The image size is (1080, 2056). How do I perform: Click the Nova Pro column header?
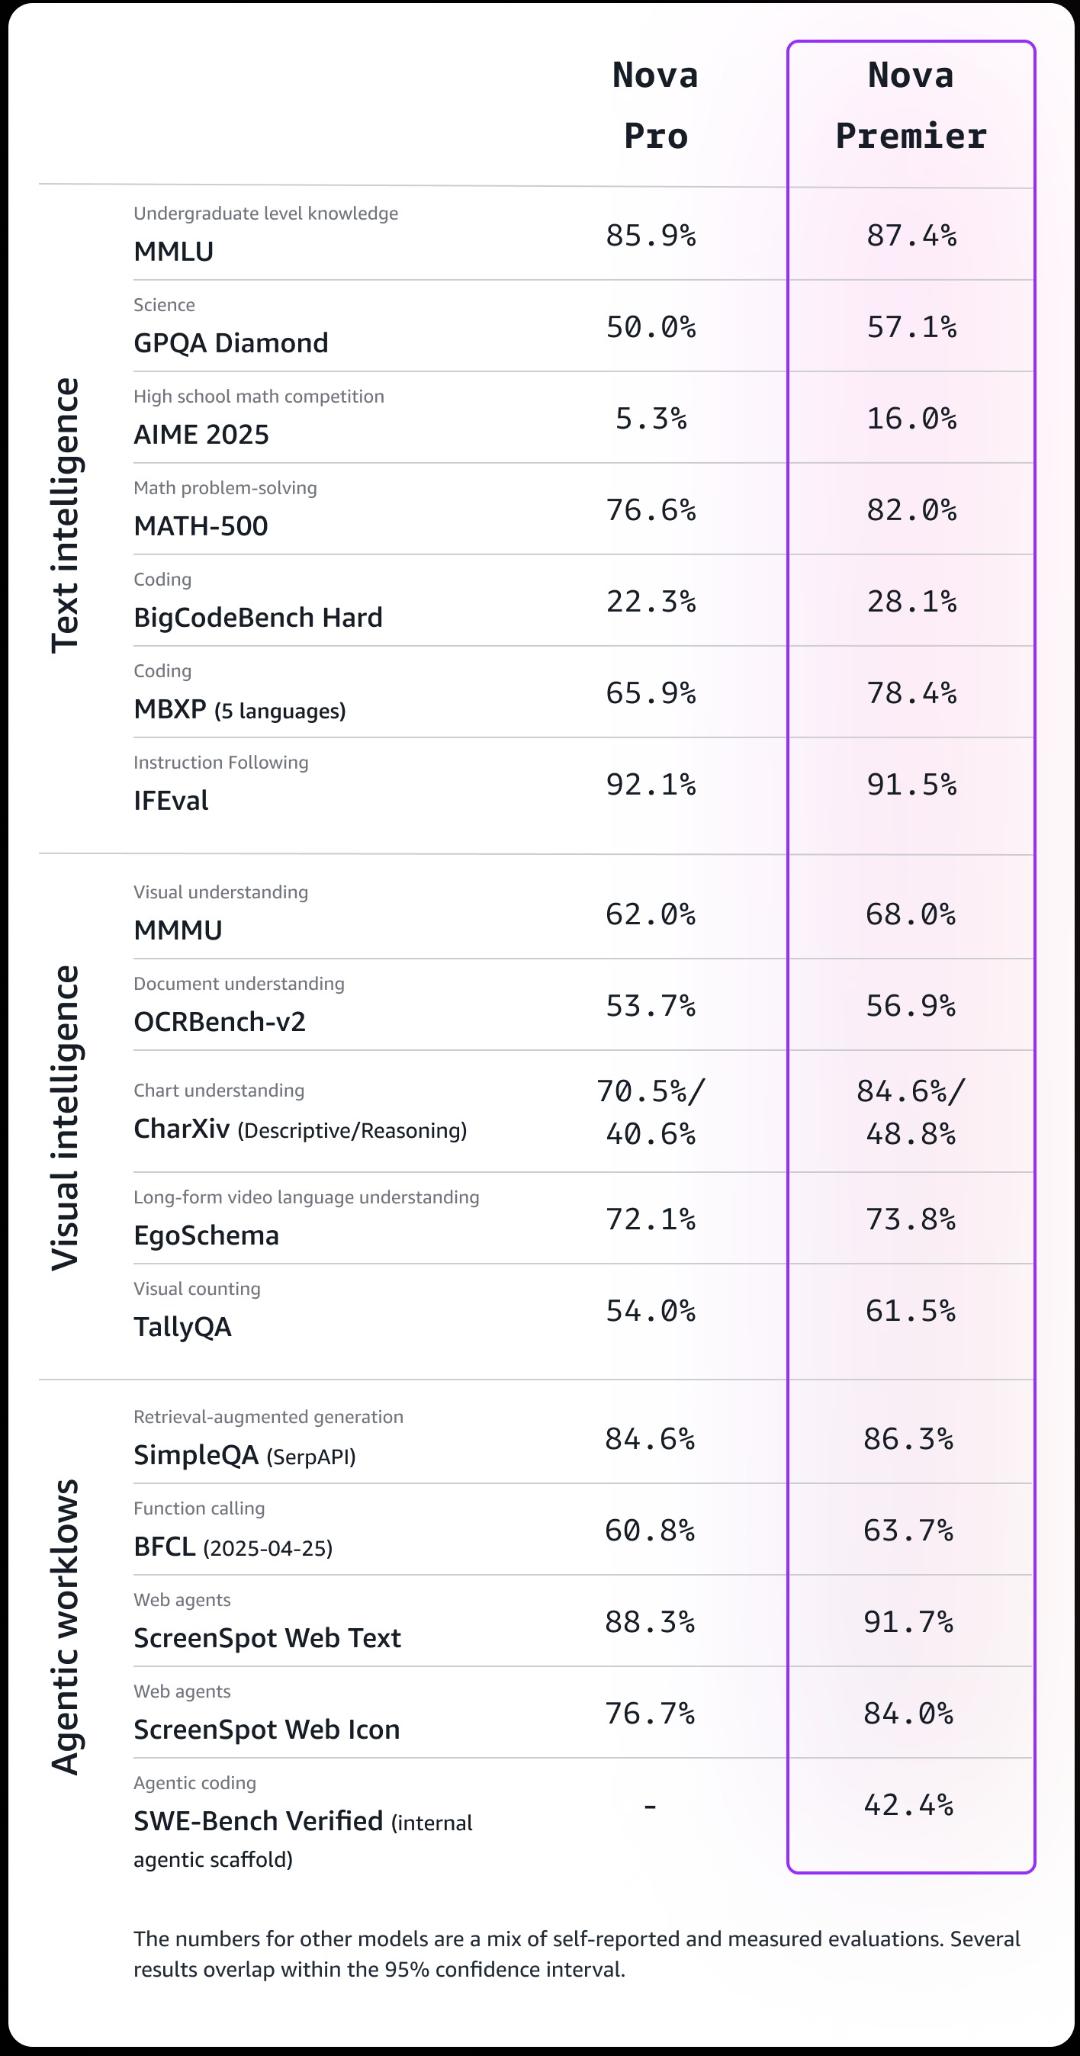click(x=655, y=105)
